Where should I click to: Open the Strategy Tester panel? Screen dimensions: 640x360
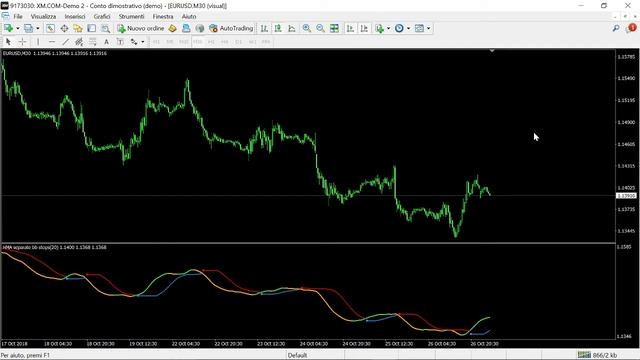pyautogui.click(x=105, y=28)
